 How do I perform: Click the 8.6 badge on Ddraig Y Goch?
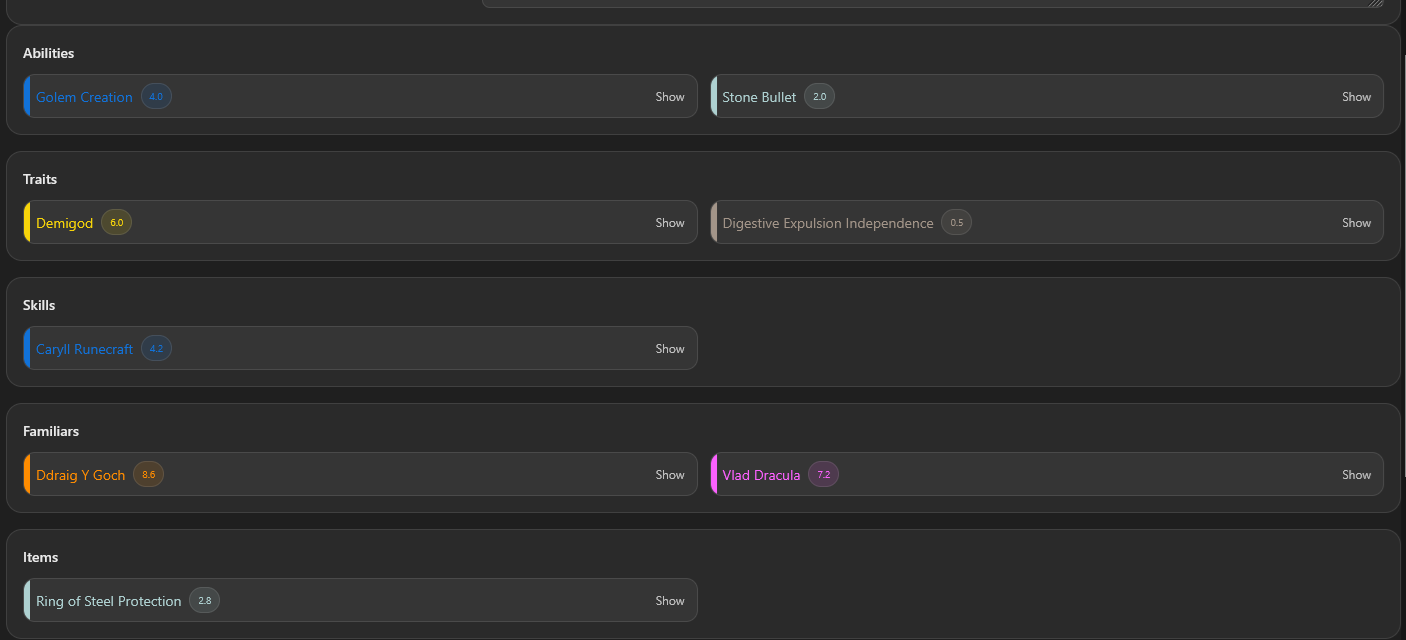148,475
